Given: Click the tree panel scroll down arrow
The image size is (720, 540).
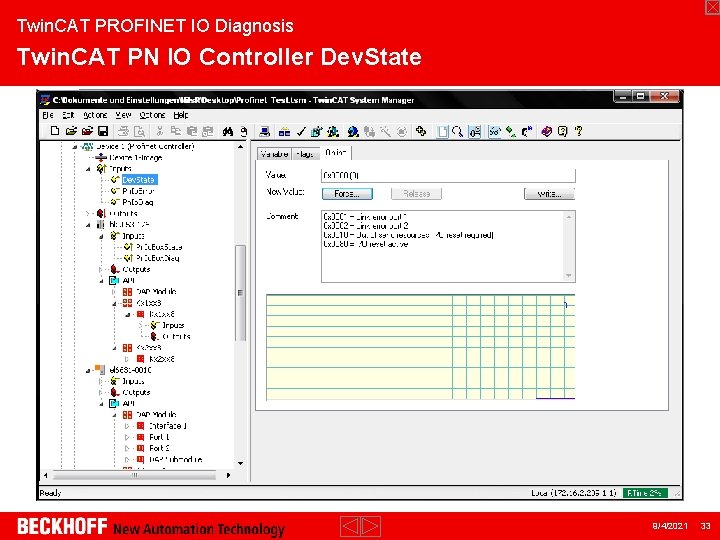Looking at the screenshot, I should point(240,463).
